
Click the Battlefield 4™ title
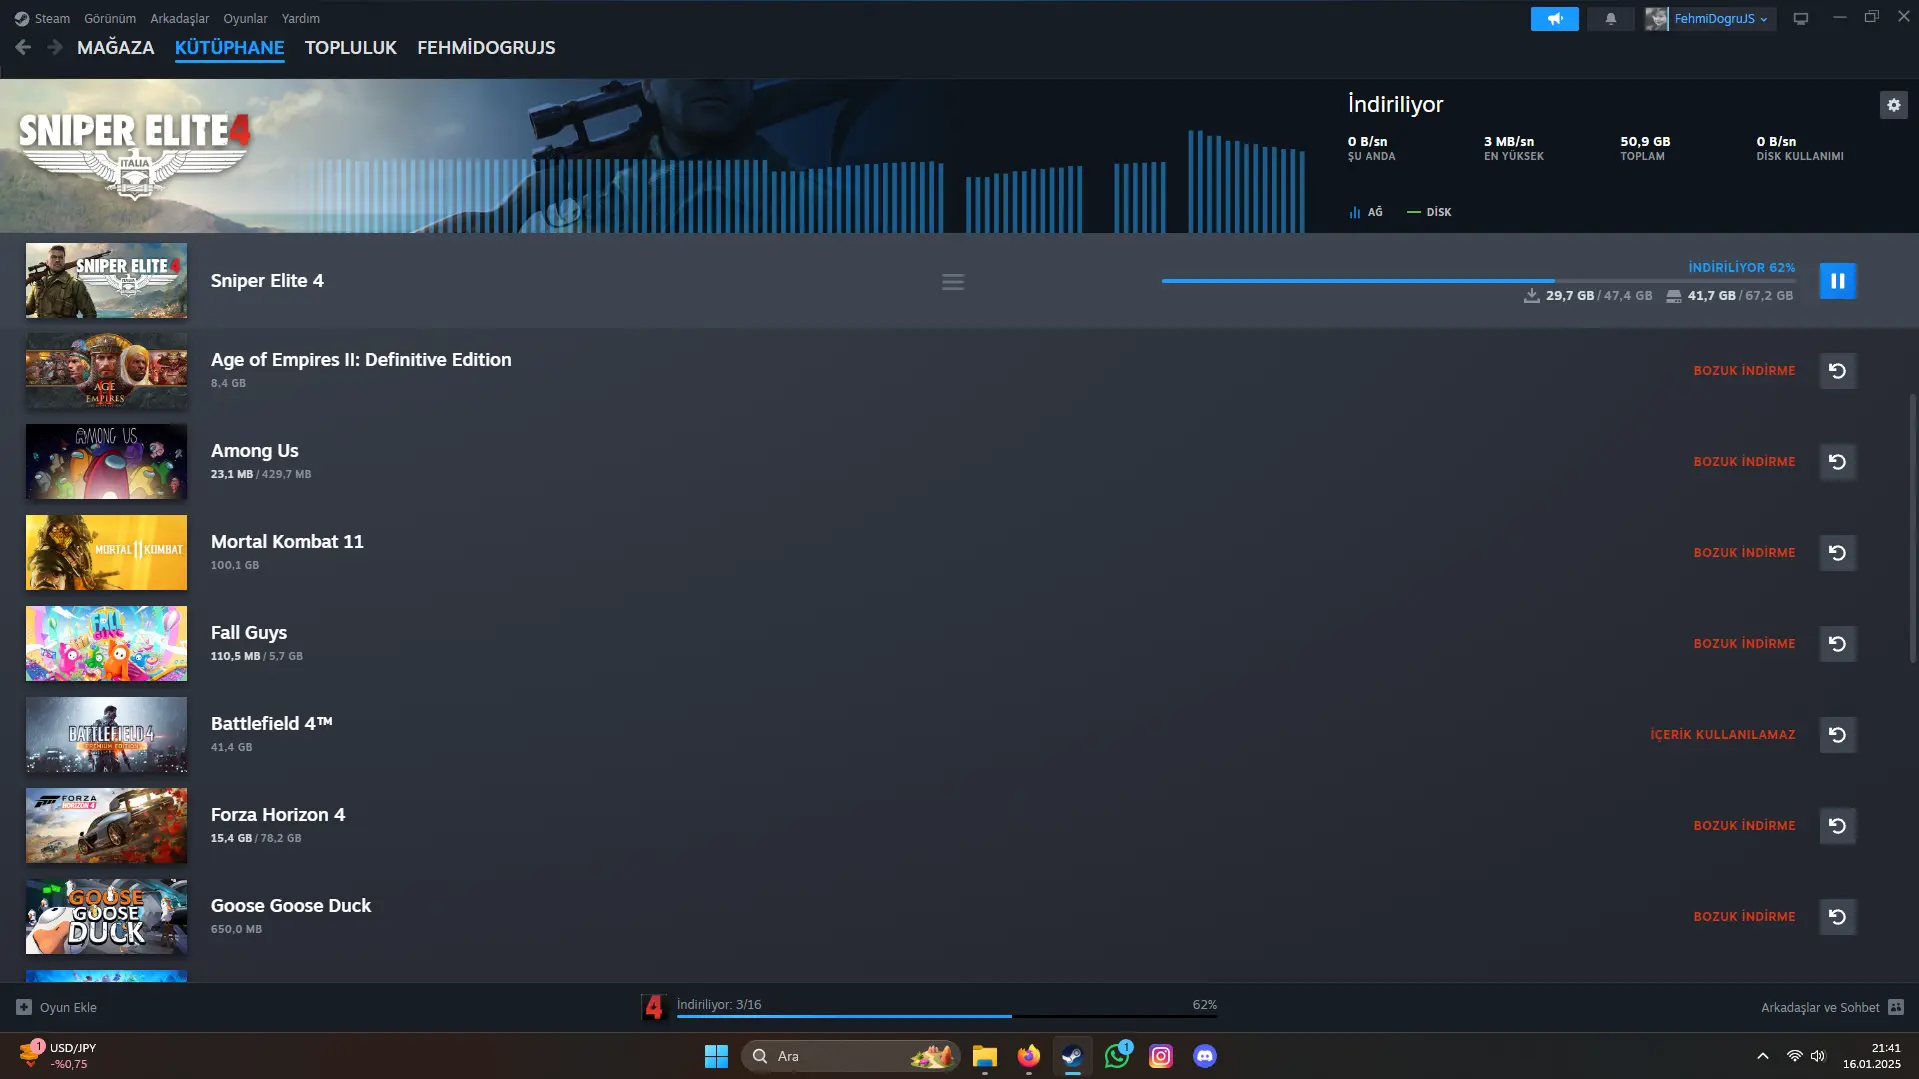pyautogui.click(x=272, y=724)
